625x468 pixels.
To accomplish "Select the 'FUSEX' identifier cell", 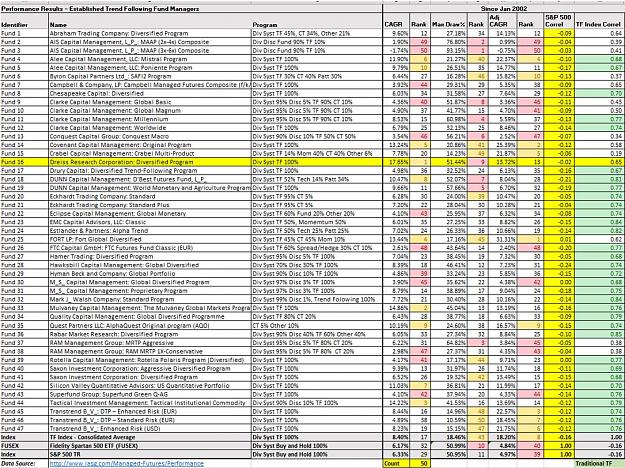I will coord(24,446).
